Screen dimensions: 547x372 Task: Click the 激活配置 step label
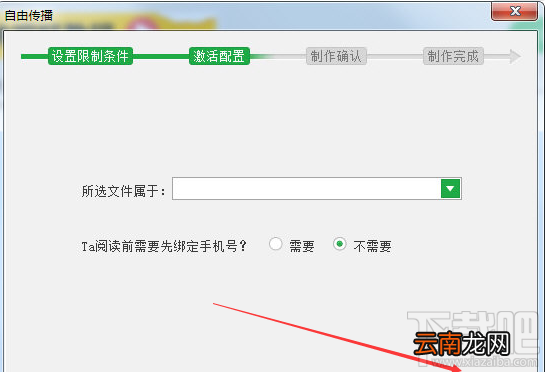219,56
